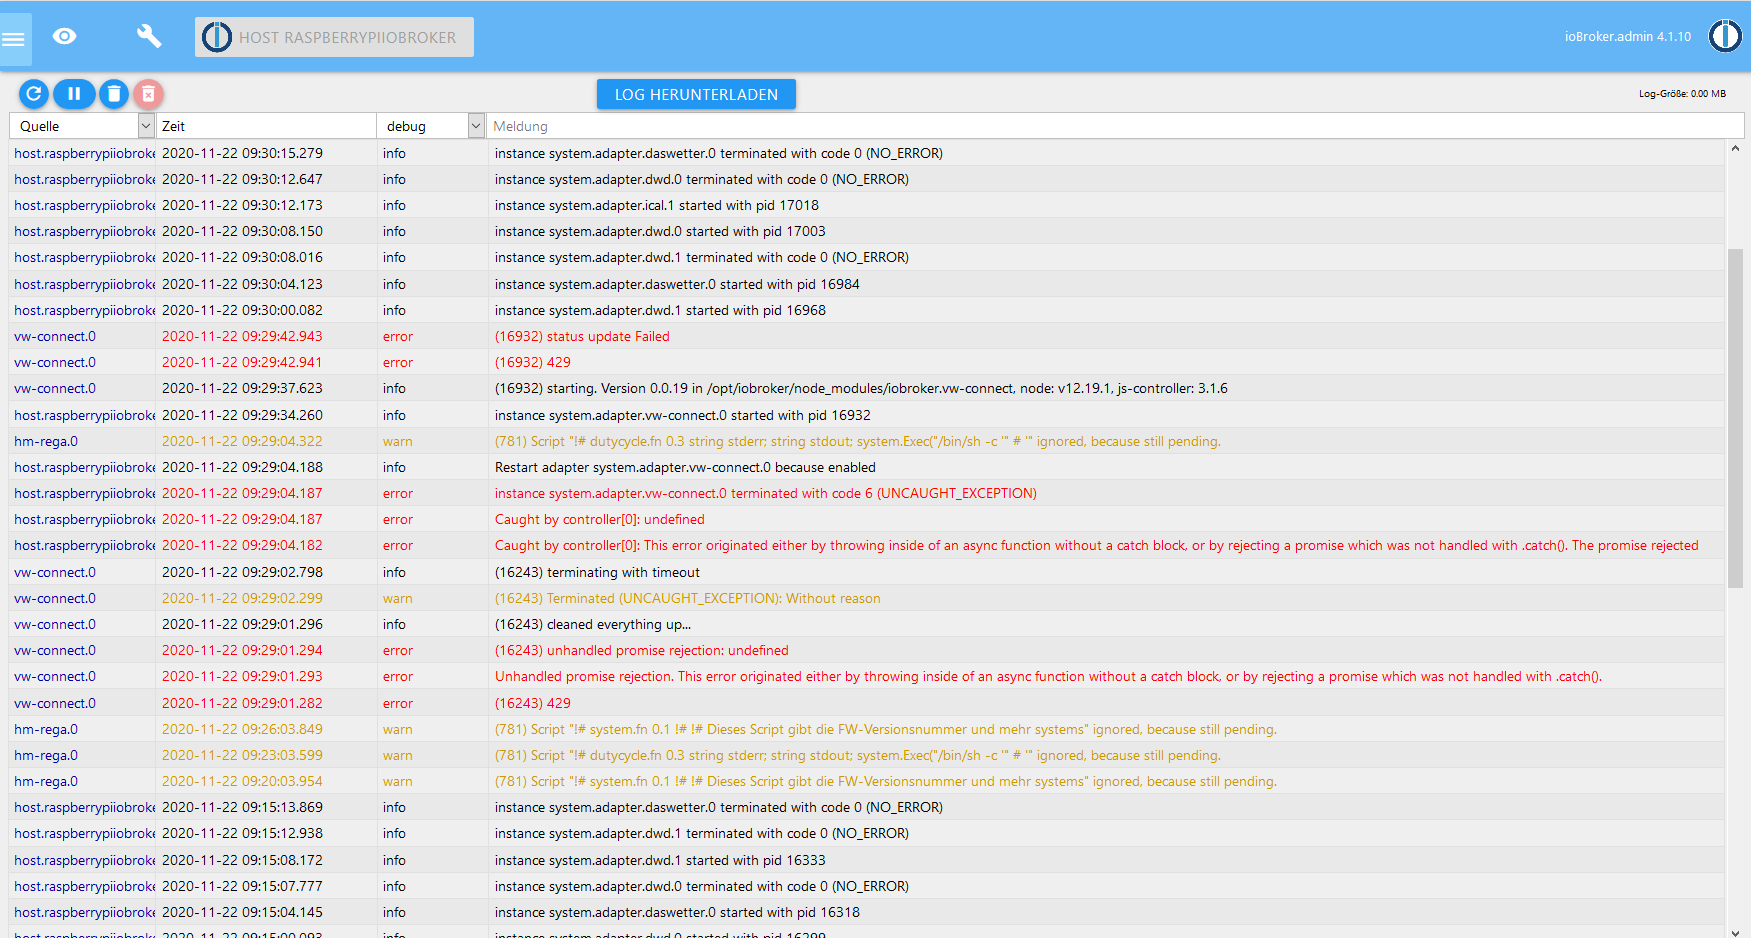This screenshot has width=1751, height=938.
Task: Select 'dwd.1 started with pid 16968' message
Action: coord(660,310)
